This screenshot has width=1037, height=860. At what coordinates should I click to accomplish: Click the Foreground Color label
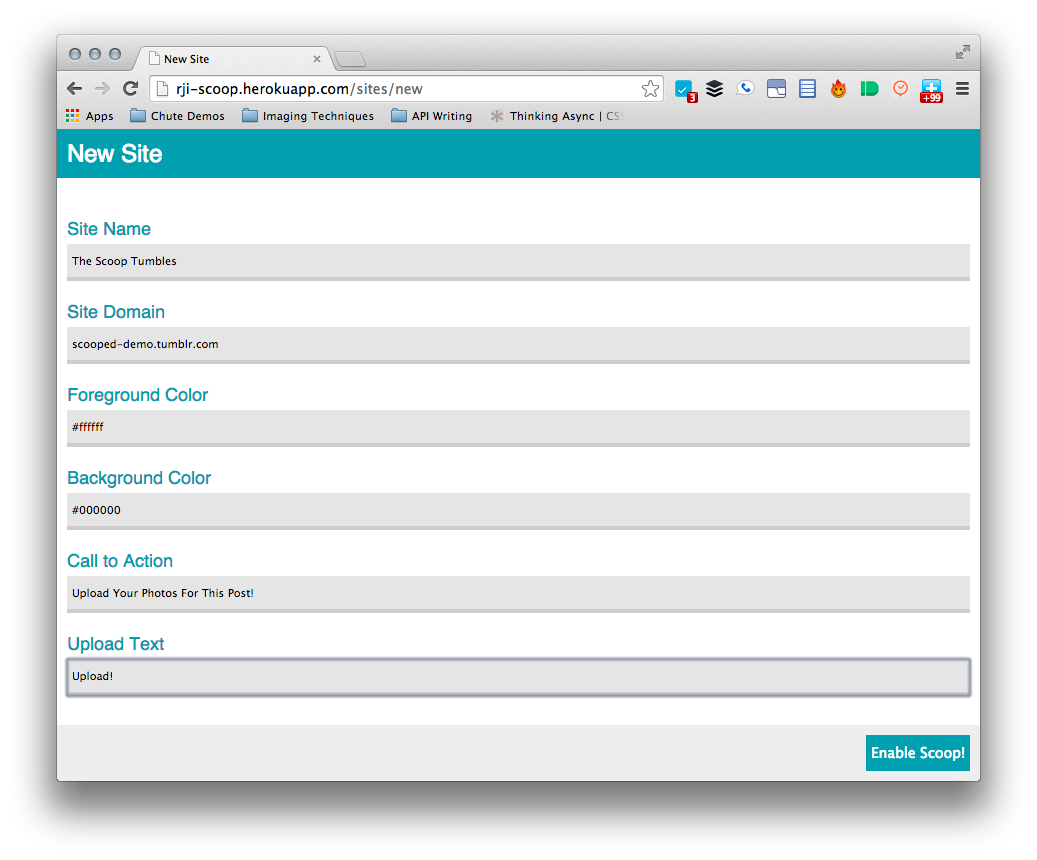click(x=138, y=395)
